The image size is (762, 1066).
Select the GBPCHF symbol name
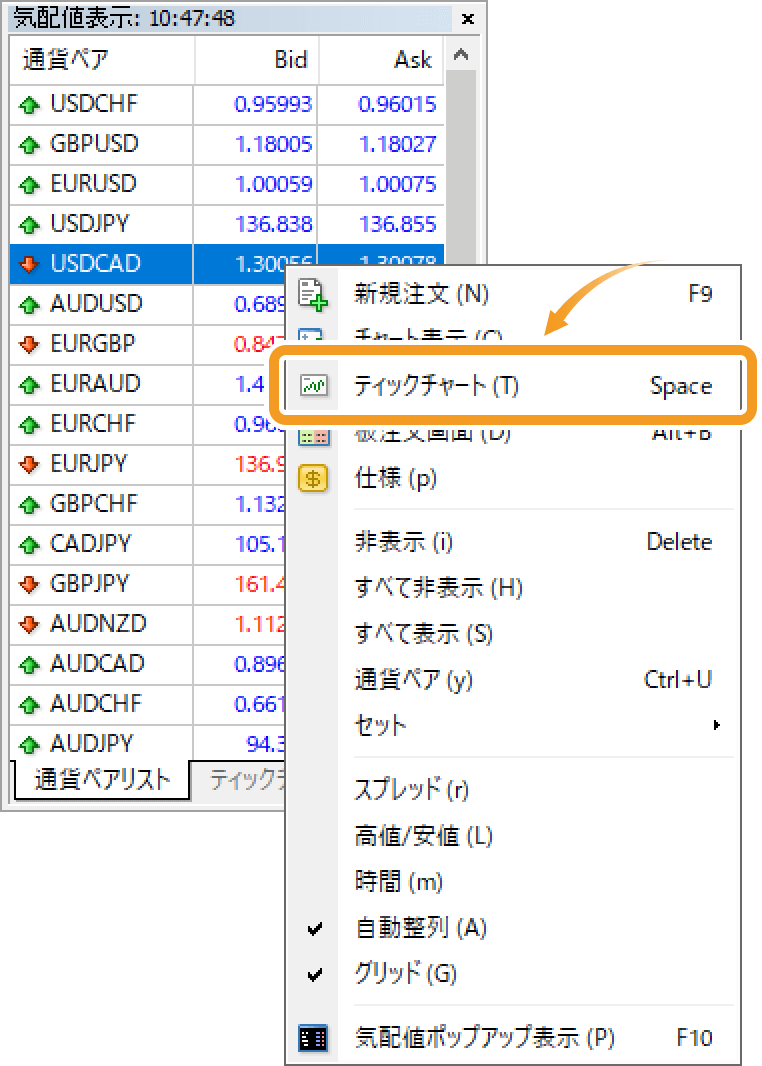tap(94, 504)
